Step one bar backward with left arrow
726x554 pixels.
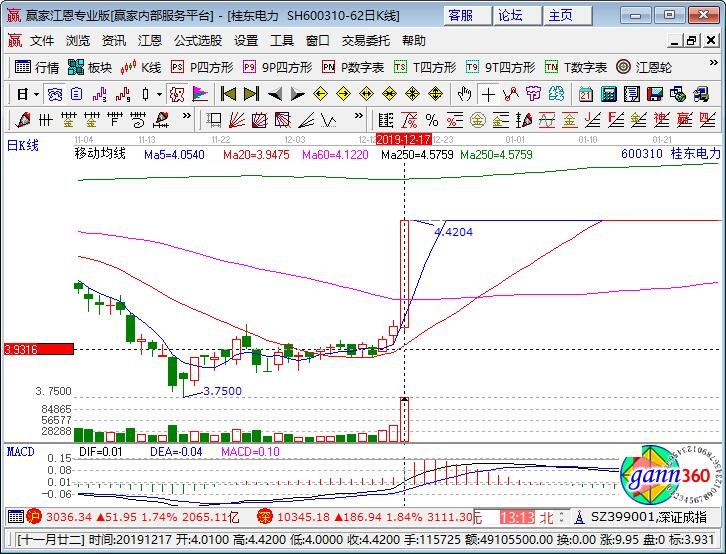275,95
